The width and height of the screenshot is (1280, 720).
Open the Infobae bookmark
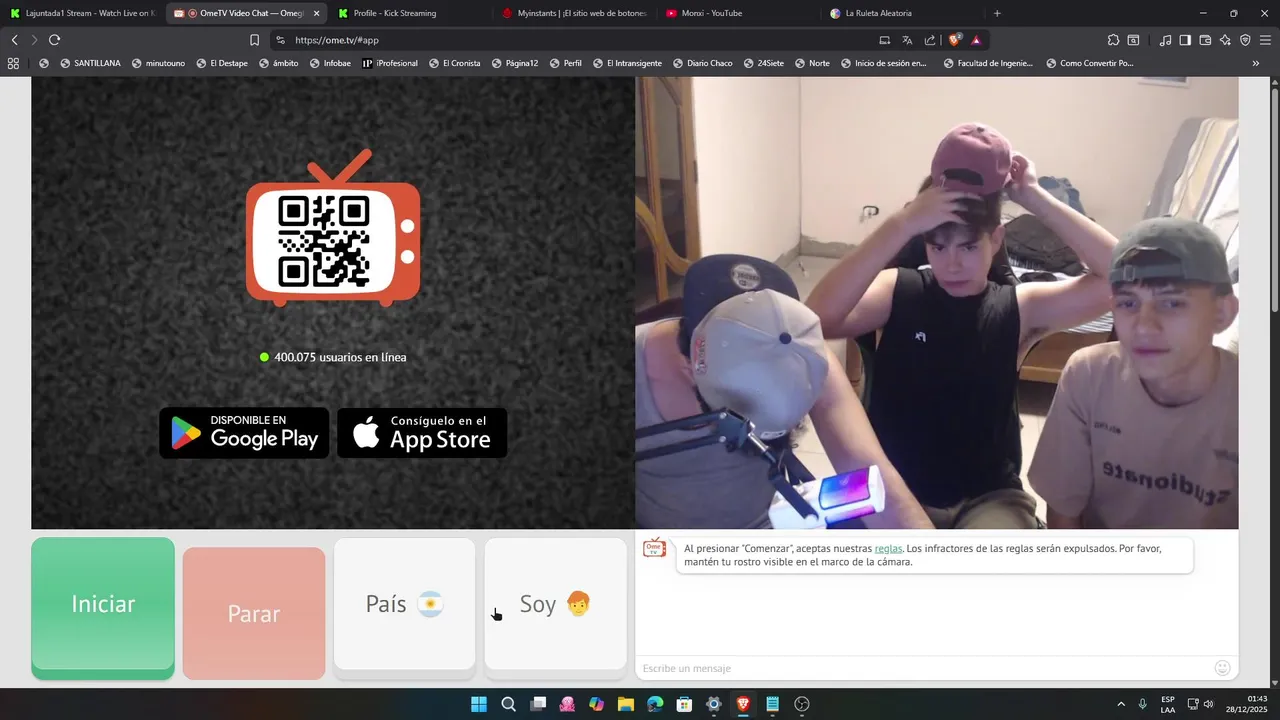pyautogui.click(x=330, y=63)
